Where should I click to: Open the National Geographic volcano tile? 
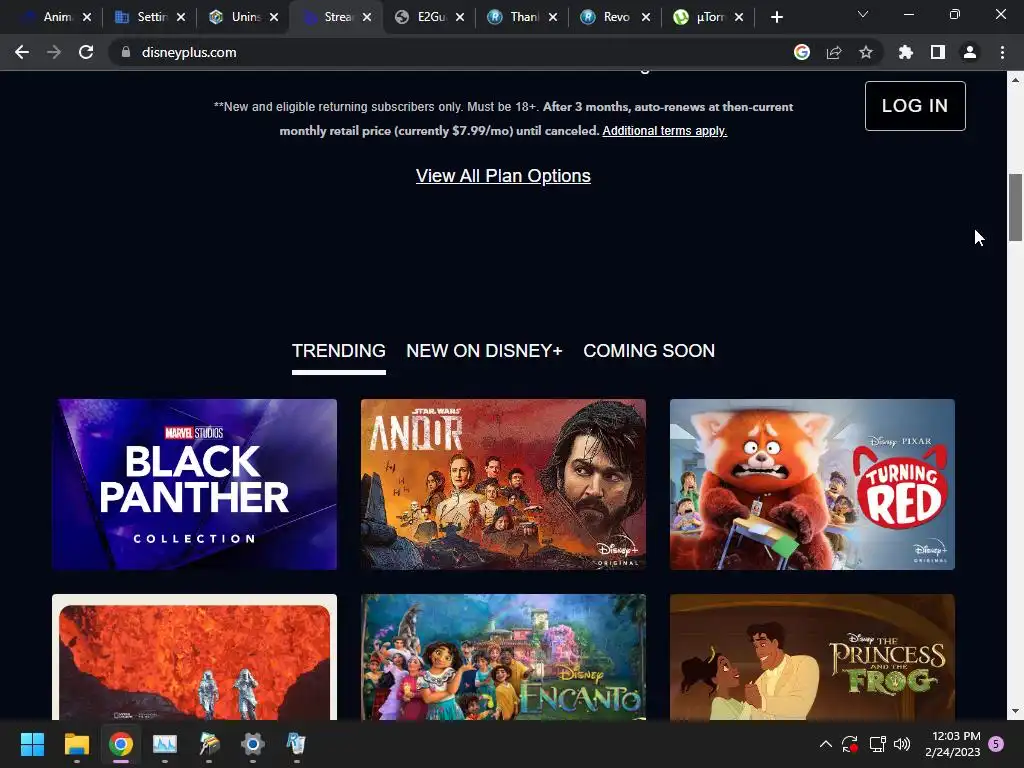(195, 657)
